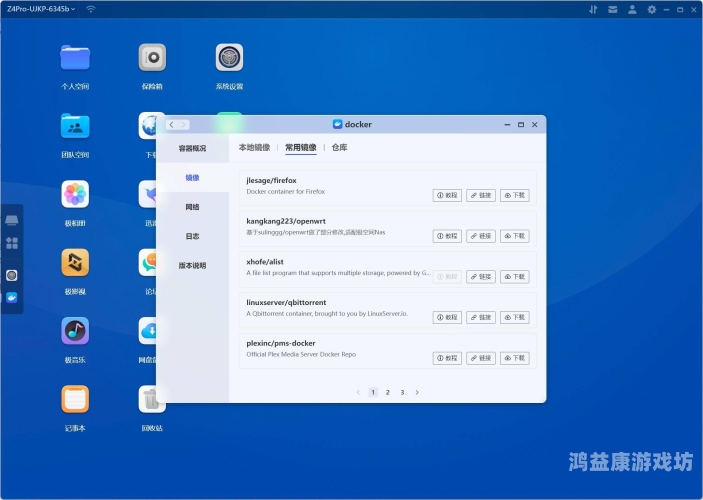The image size is (703, 500).
Task: Select 容器概况 in docker sidebar
Action: pyautogui.click(x=192, y=148)
